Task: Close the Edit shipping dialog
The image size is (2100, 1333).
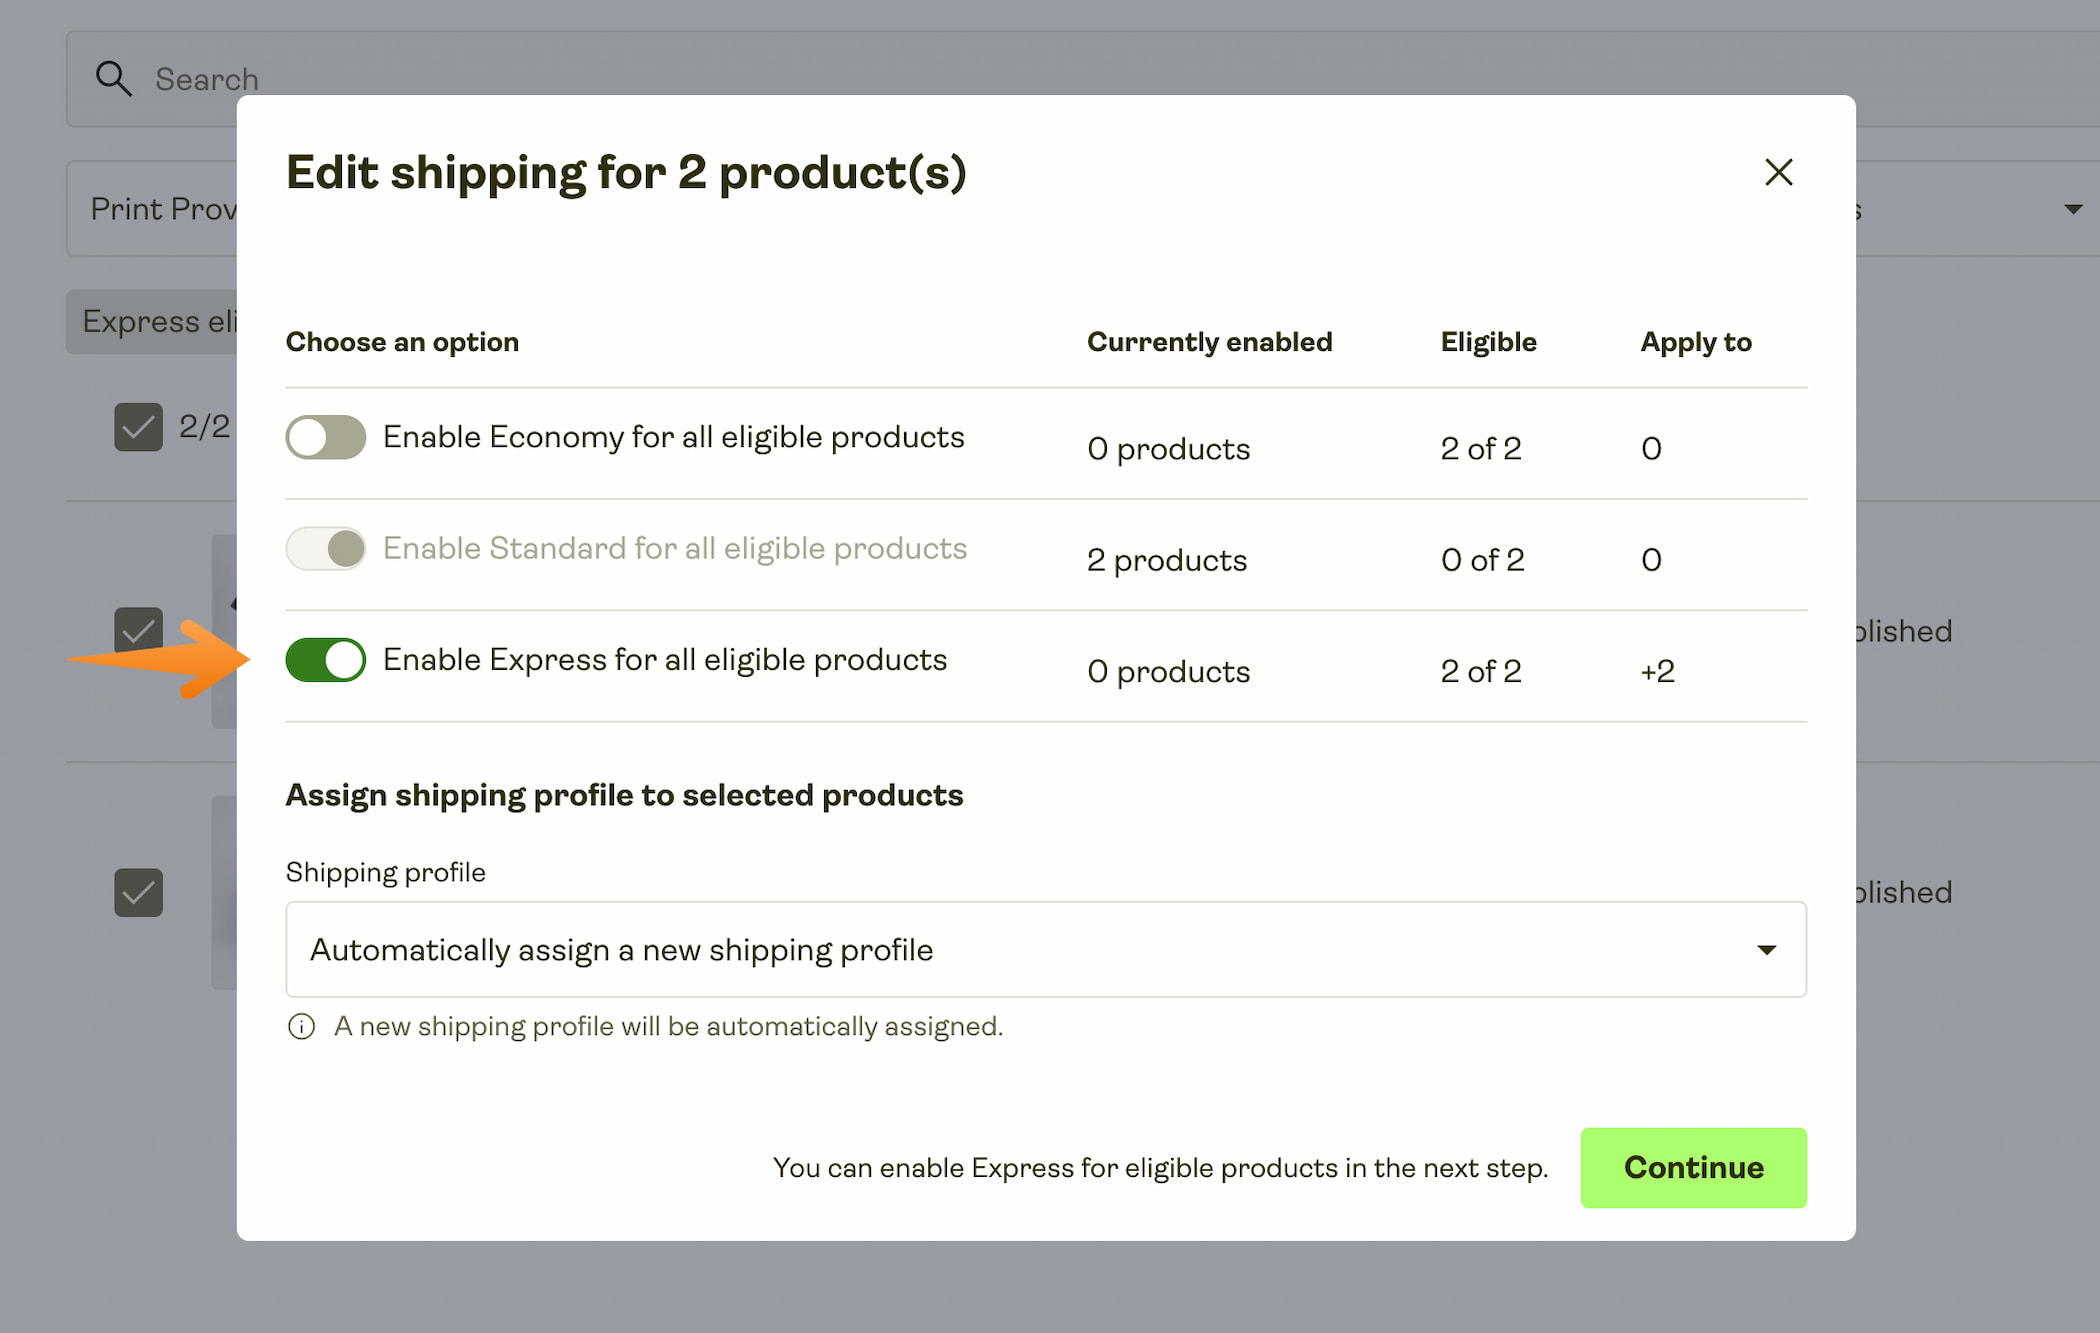Action: coord(1778,172)
